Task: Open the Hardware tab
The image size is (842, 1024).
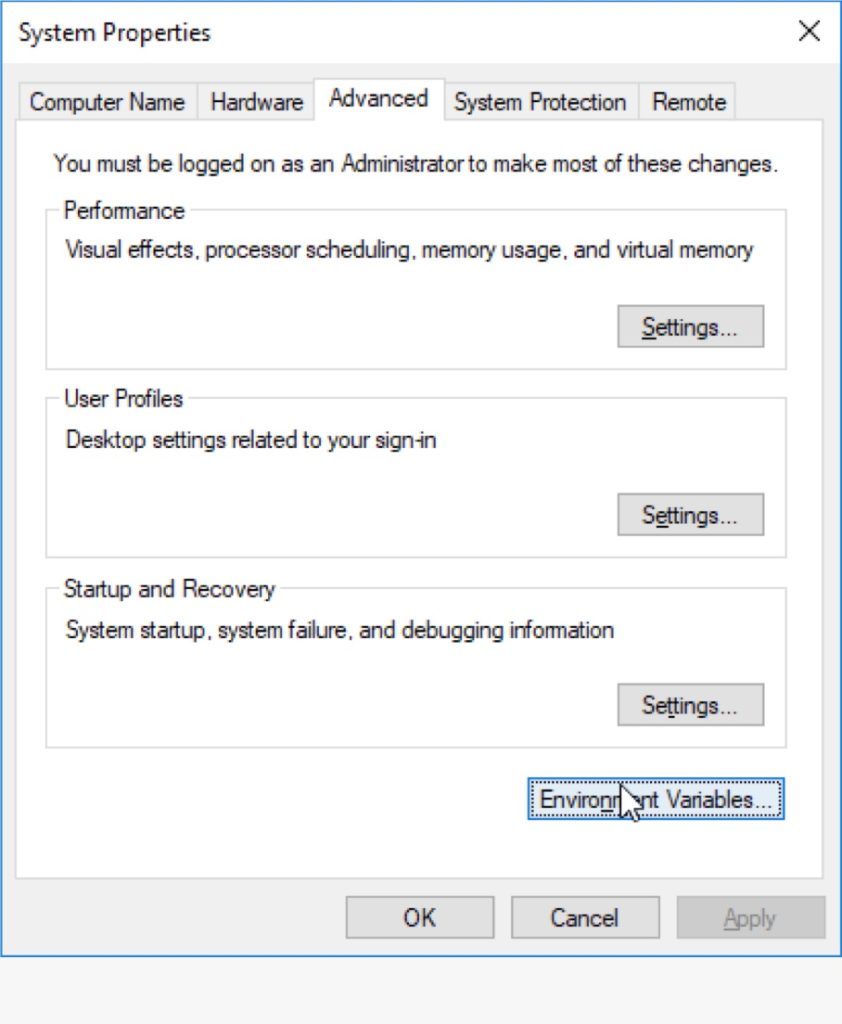Action: (256, 102)
